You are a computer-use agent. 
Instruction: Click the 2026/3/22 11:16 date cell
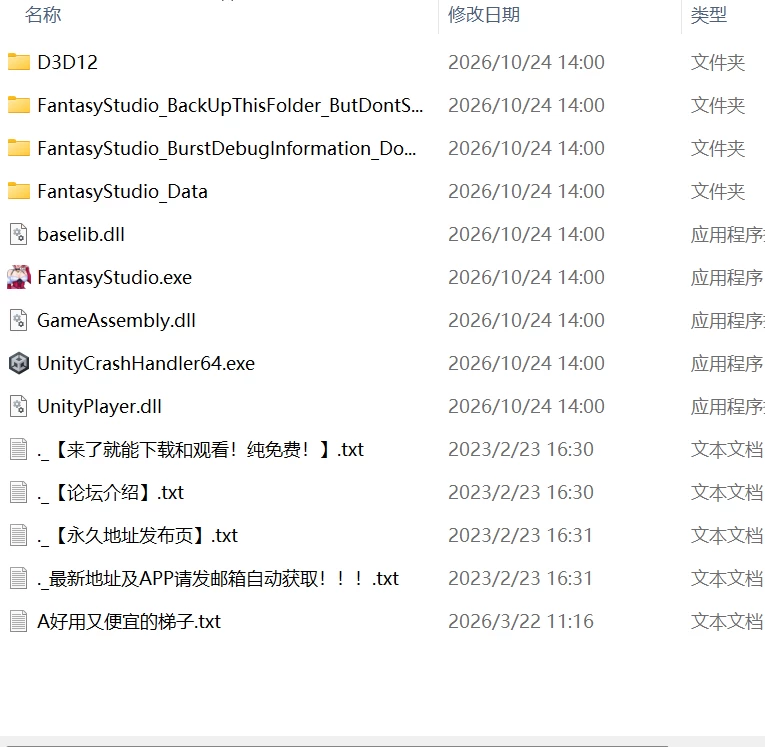[521, 621]
